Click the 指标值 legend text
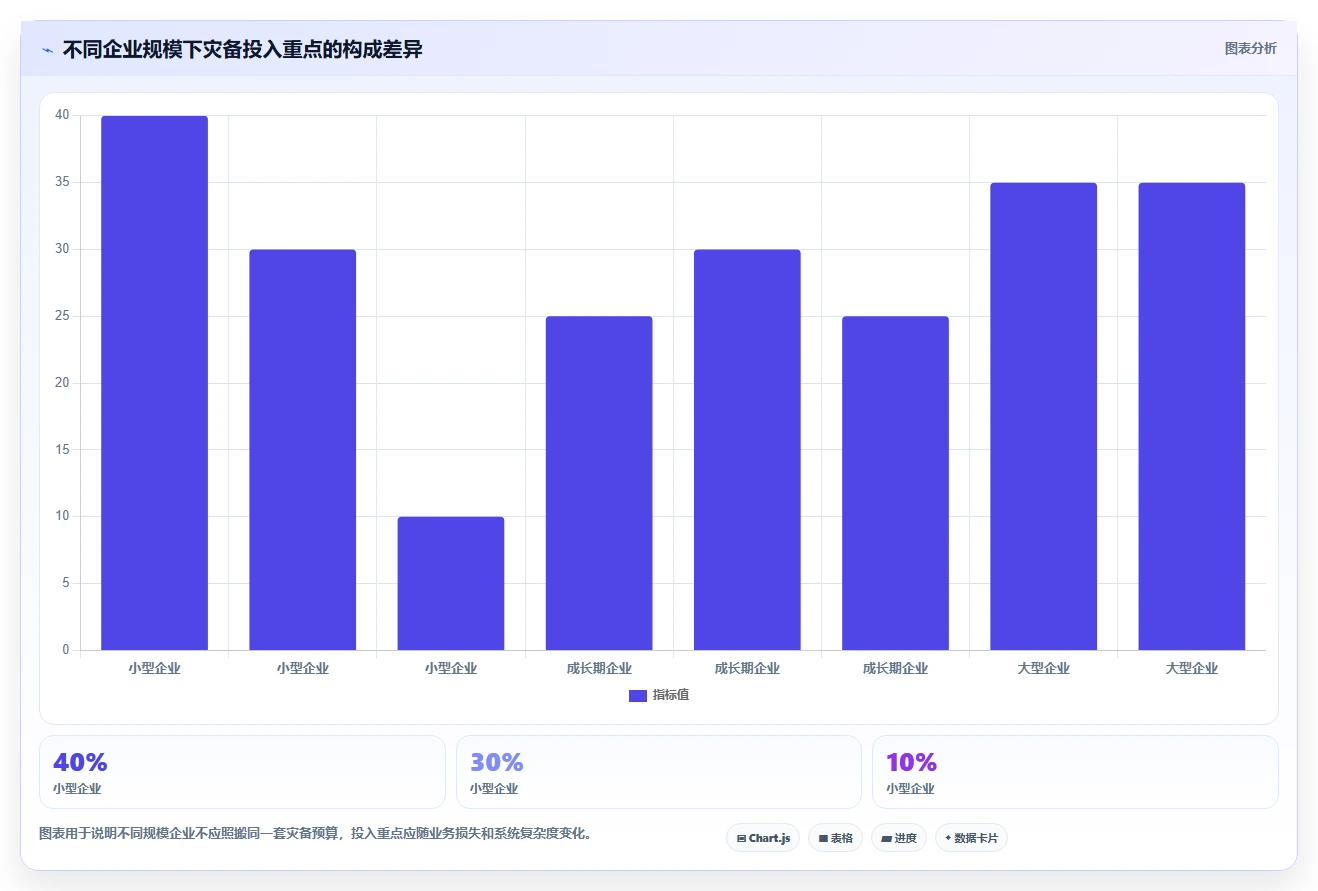This screenshot has height=891, width=1318. pos(671,695)
